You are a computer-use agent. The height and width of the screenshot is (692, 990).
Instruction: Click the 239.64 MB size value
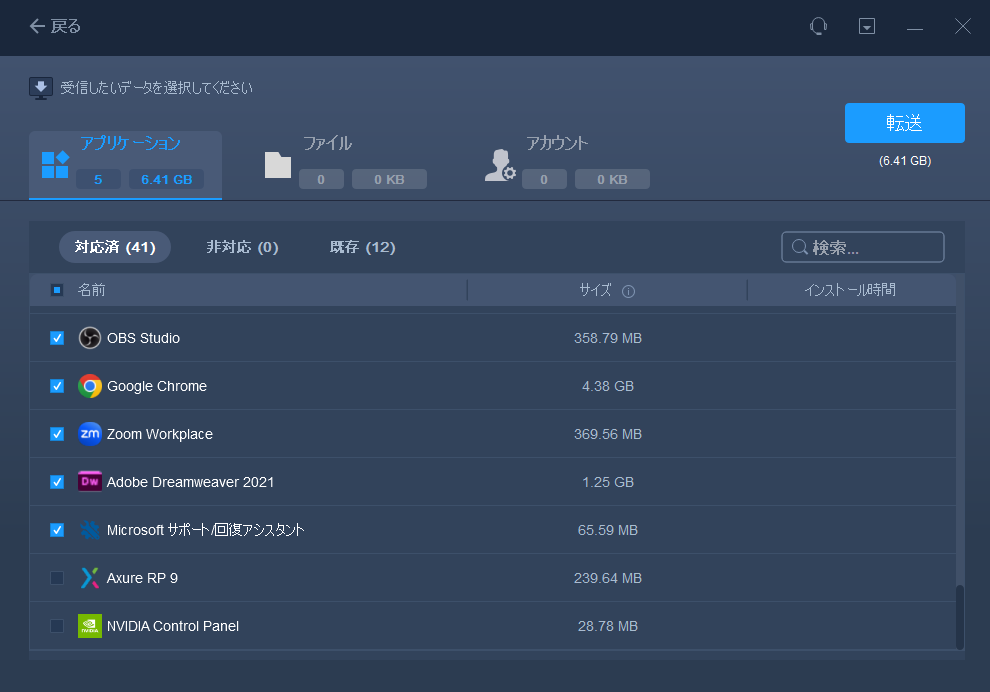(608, 578)
